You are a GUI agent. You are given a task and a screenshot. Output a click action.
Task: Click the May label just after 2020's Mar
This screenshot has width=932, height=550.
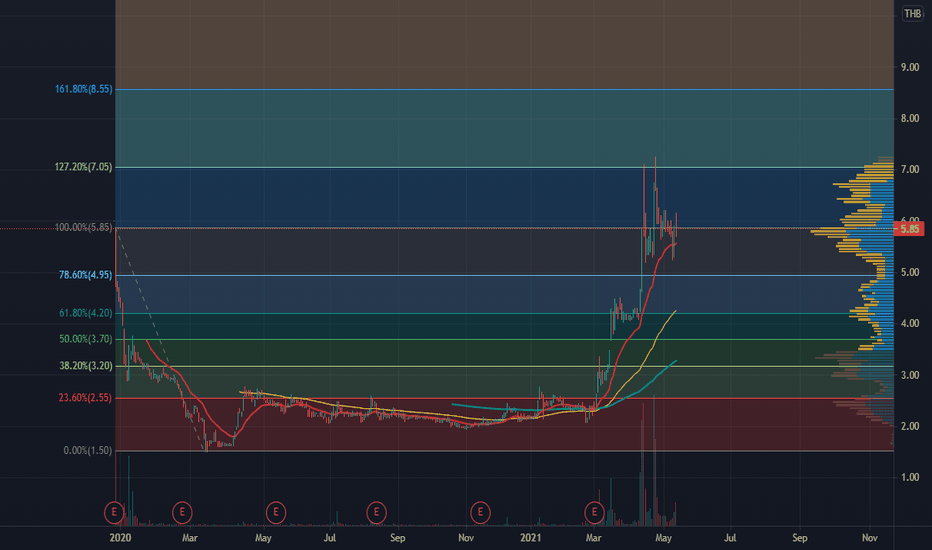263,538
